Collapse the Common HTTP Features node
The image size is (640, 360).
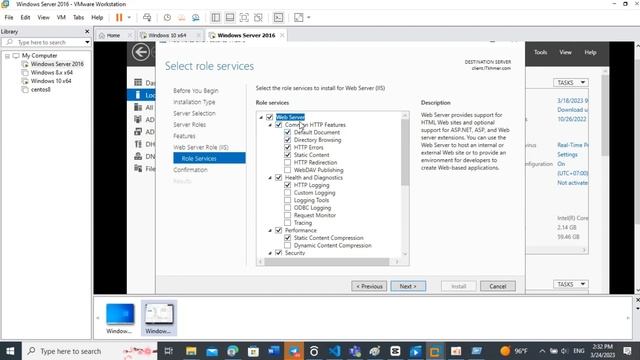(270, 125)
